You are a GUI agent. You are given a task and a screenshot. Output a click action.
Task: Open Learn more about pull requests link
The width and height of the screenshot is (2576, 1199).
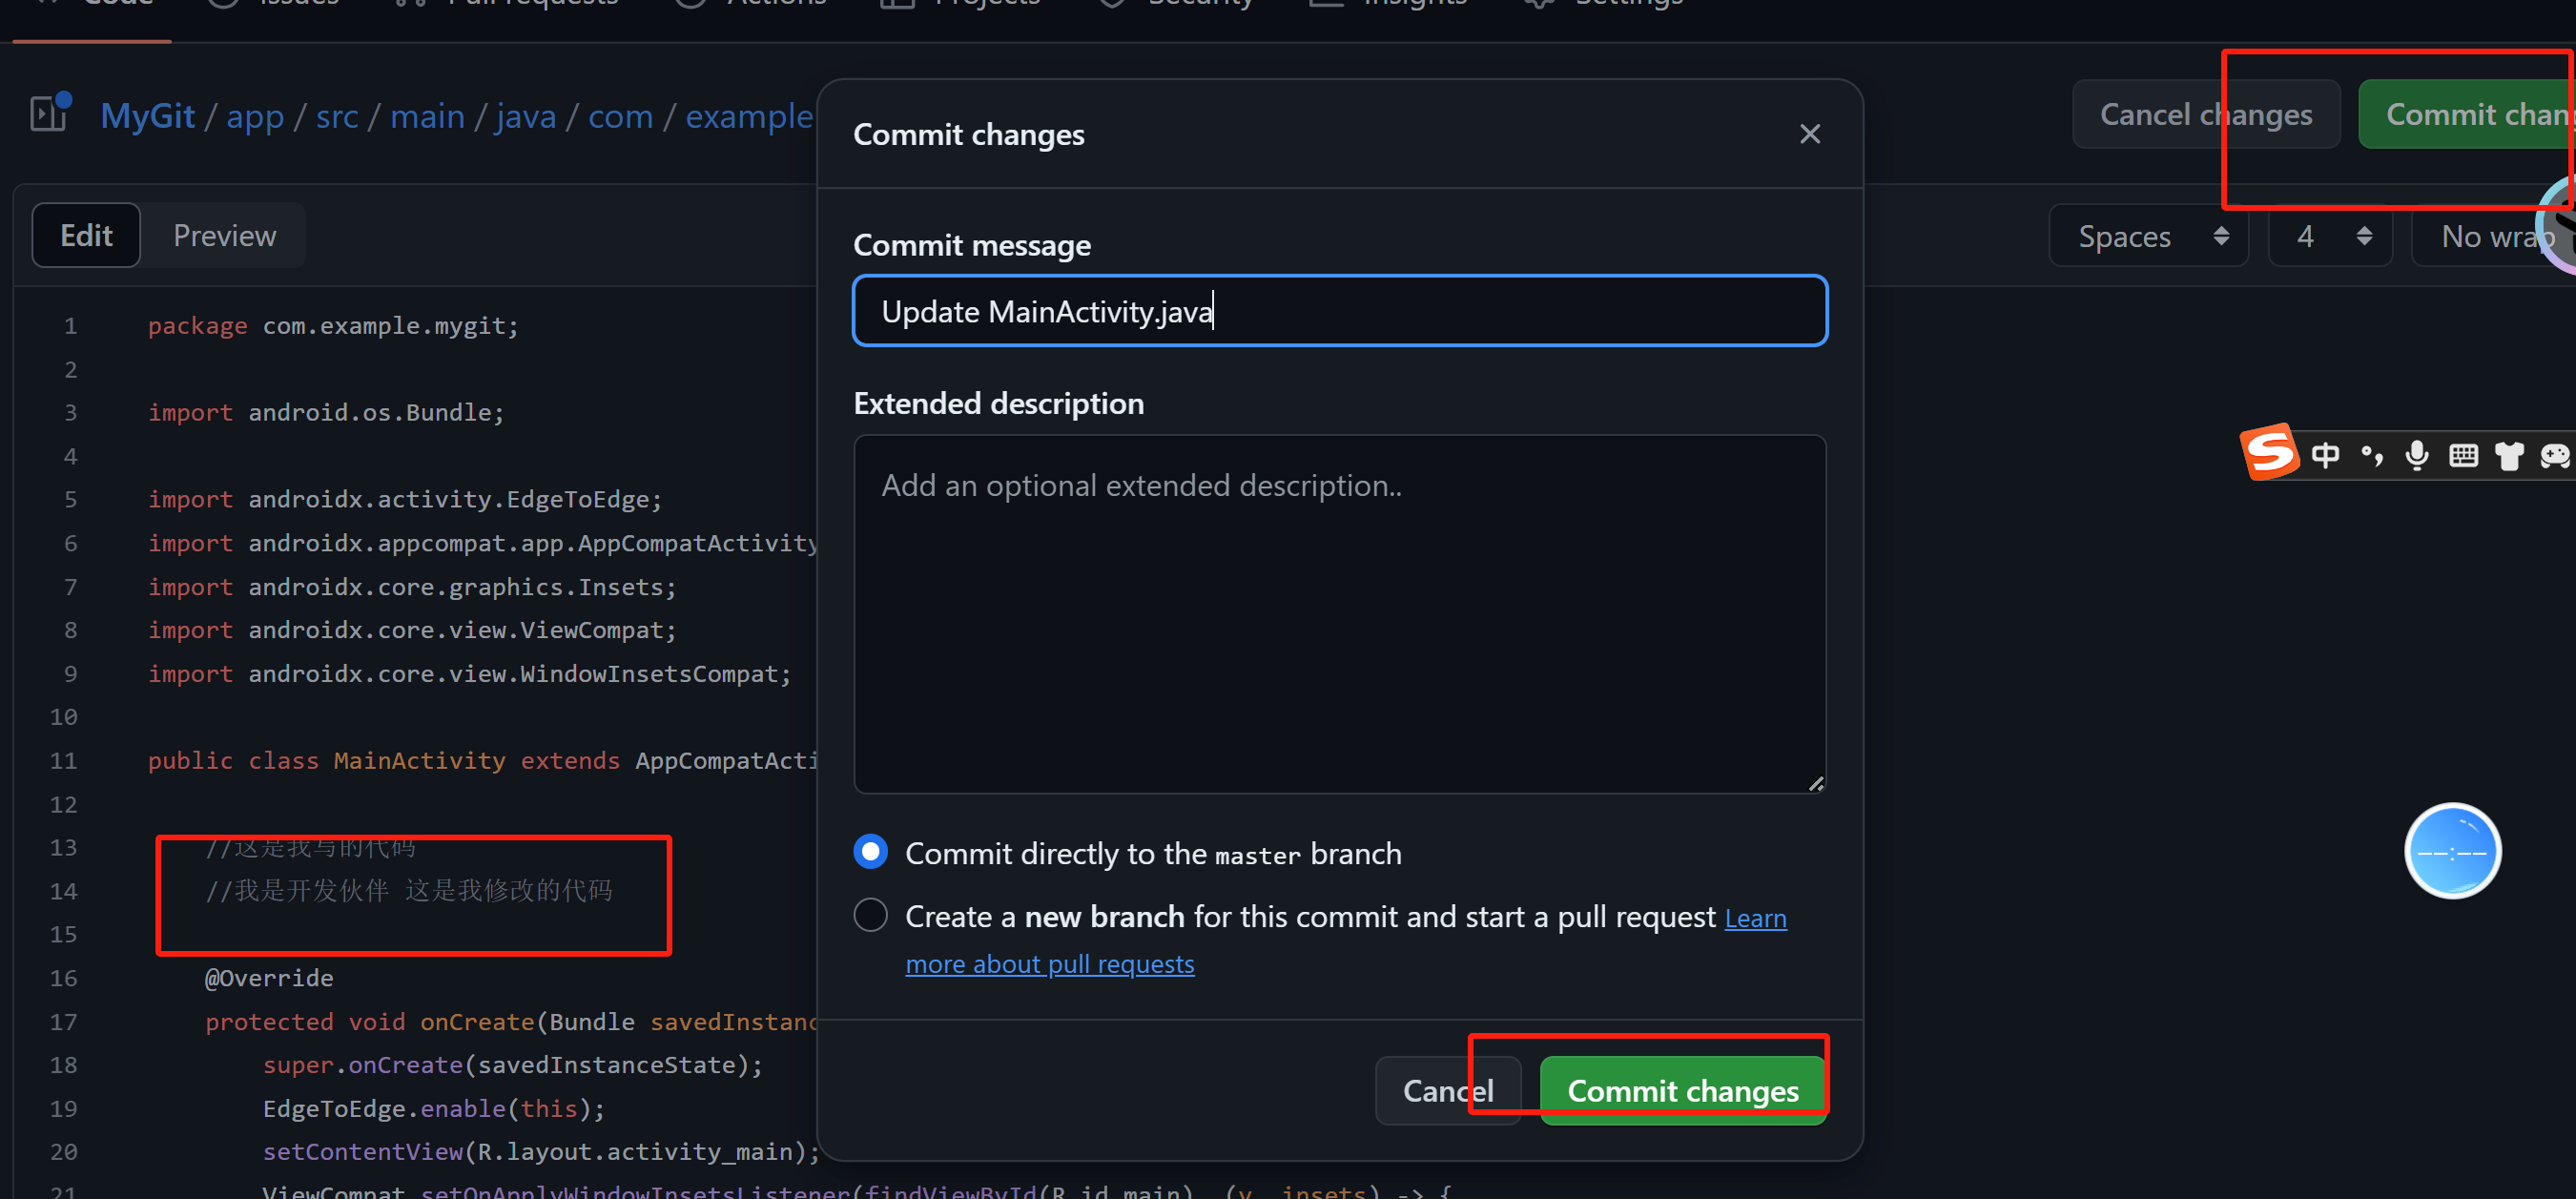click(1049, 963)
